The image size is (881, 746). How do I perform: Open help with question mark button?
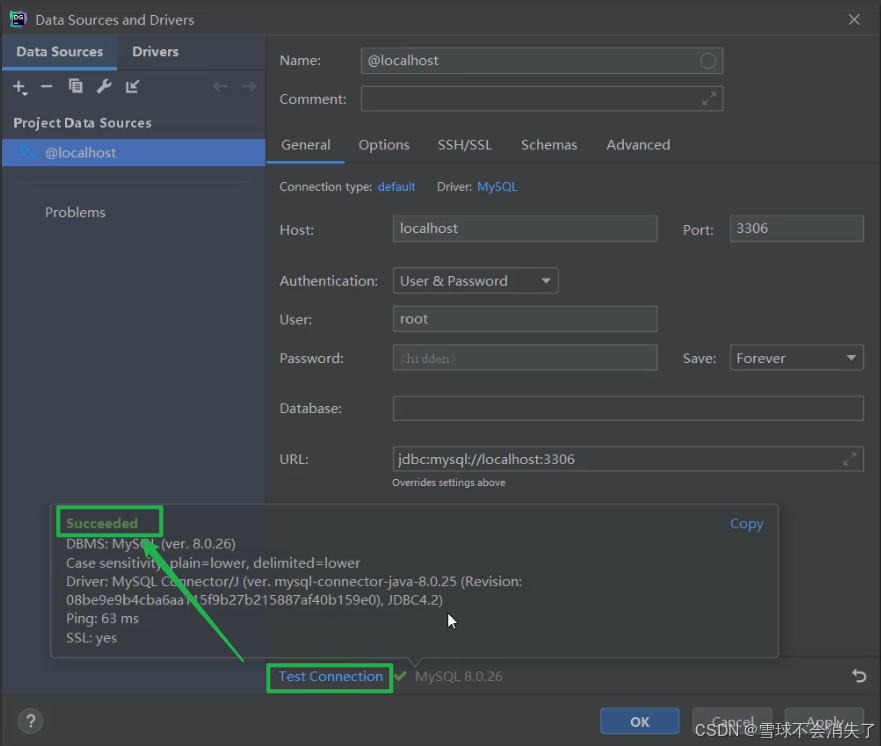pyautogui.click(x=31, y=721)
